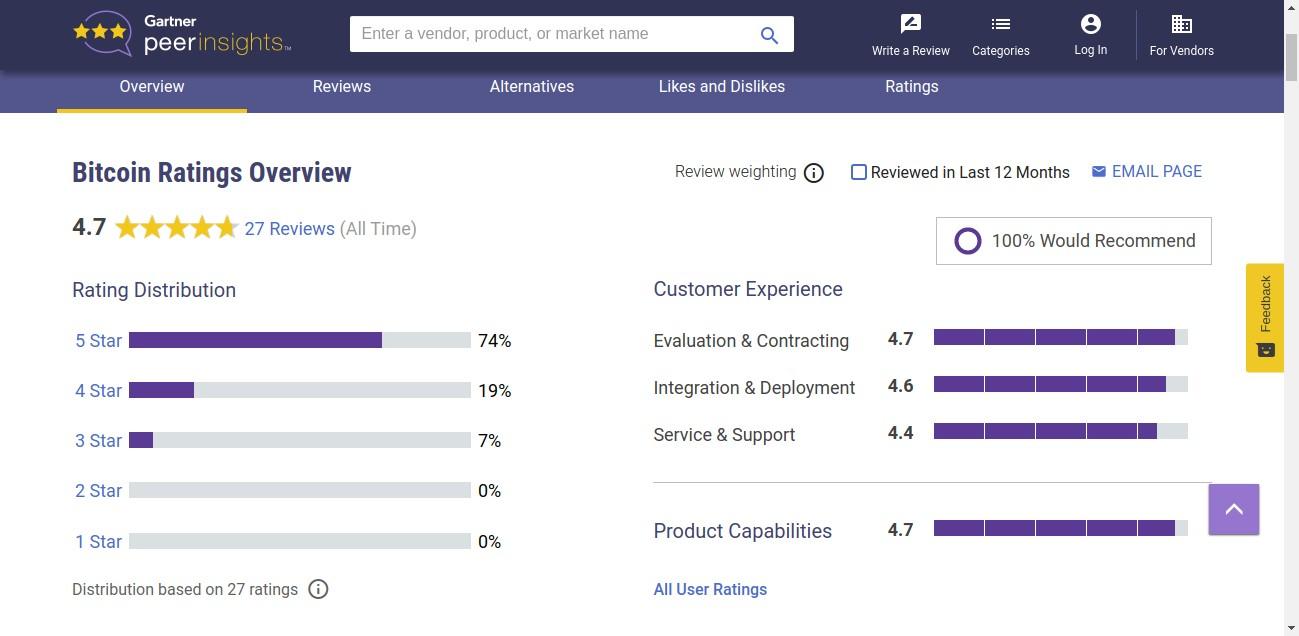Click the Customer Experience heading

748,289
